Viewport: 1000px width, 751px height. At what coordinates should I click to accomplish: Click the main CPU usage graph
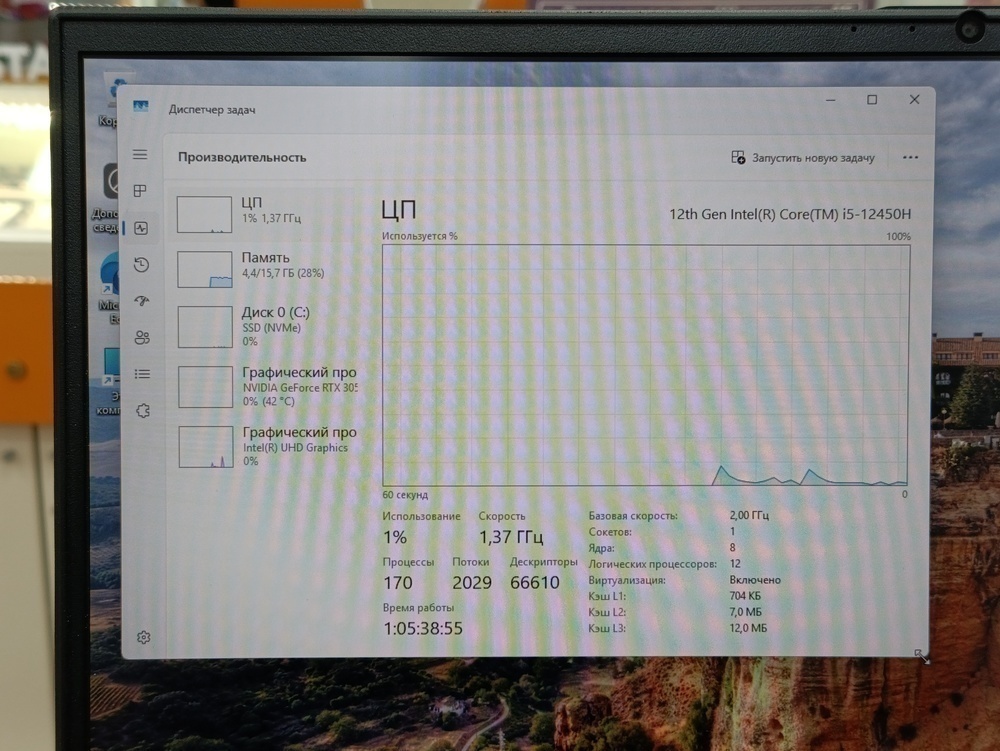[x=645, y=365]
